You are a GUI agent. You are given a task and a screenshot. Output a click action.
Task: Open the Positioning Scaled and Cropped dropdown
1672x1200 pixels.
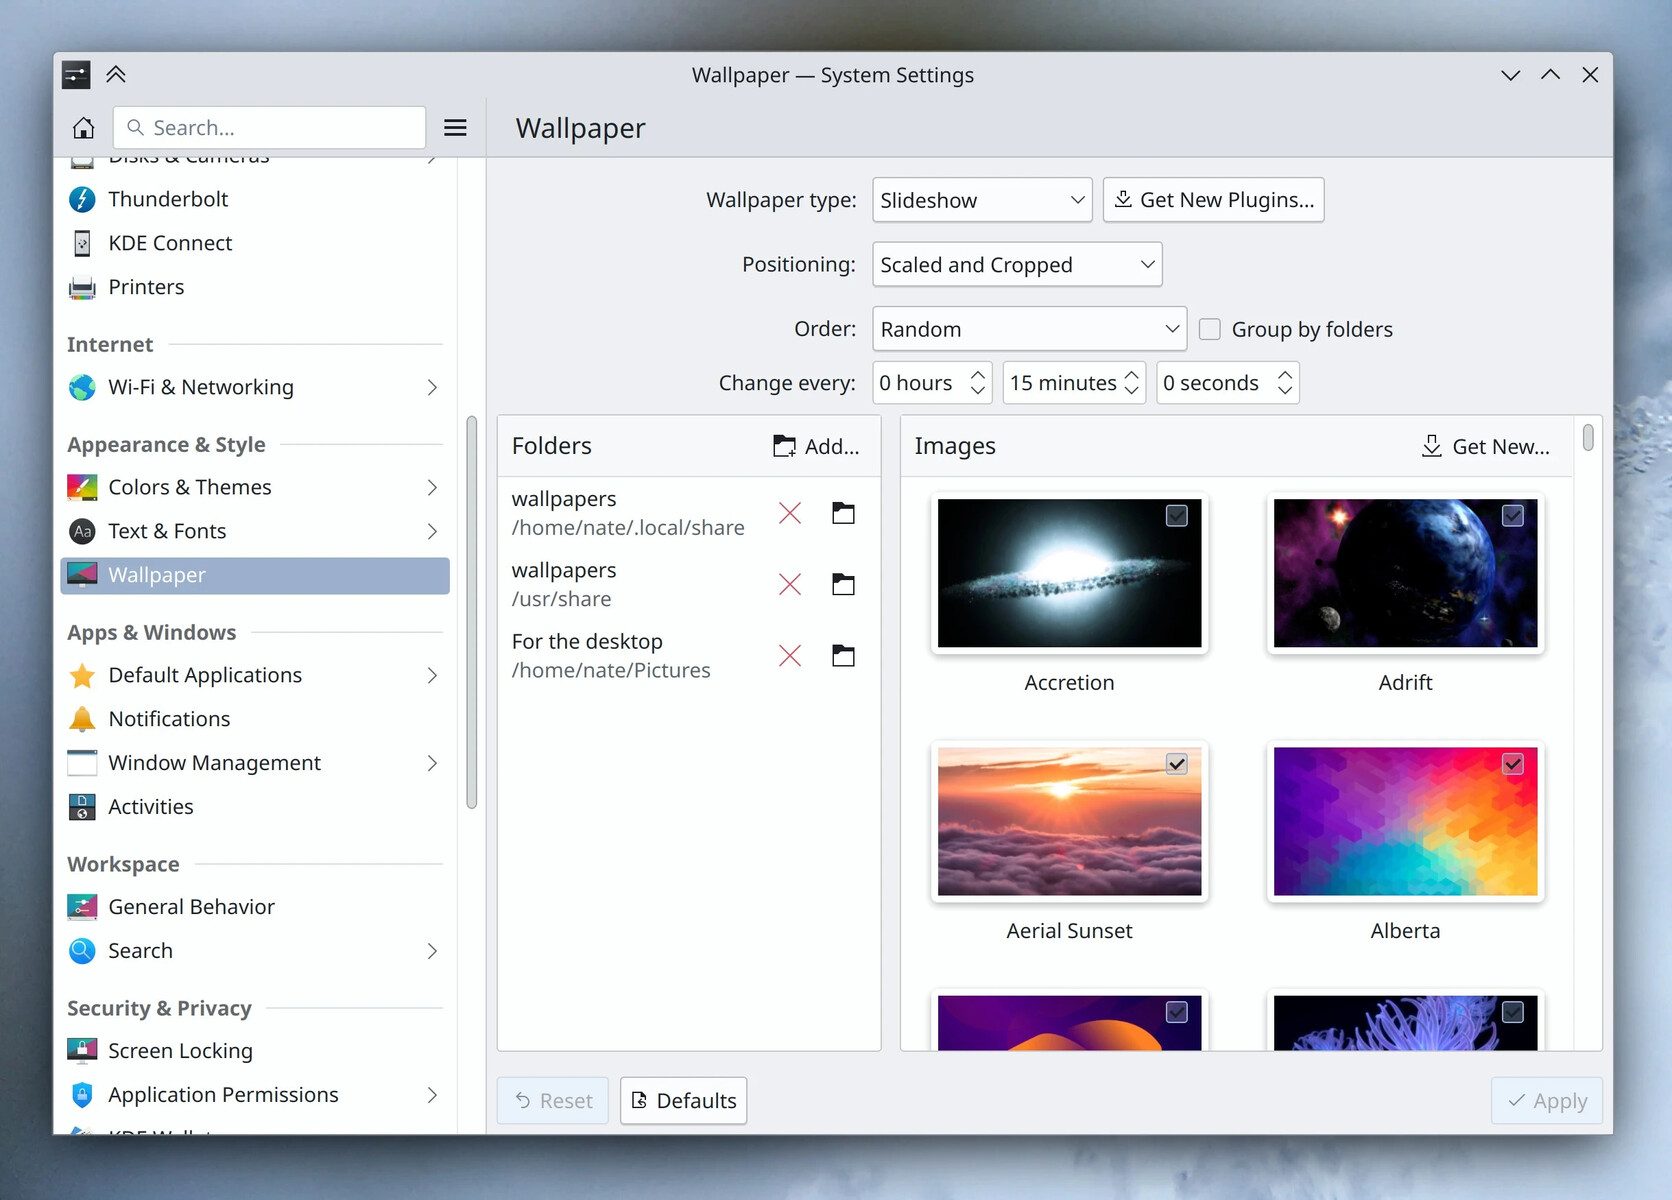[1017, 265]
